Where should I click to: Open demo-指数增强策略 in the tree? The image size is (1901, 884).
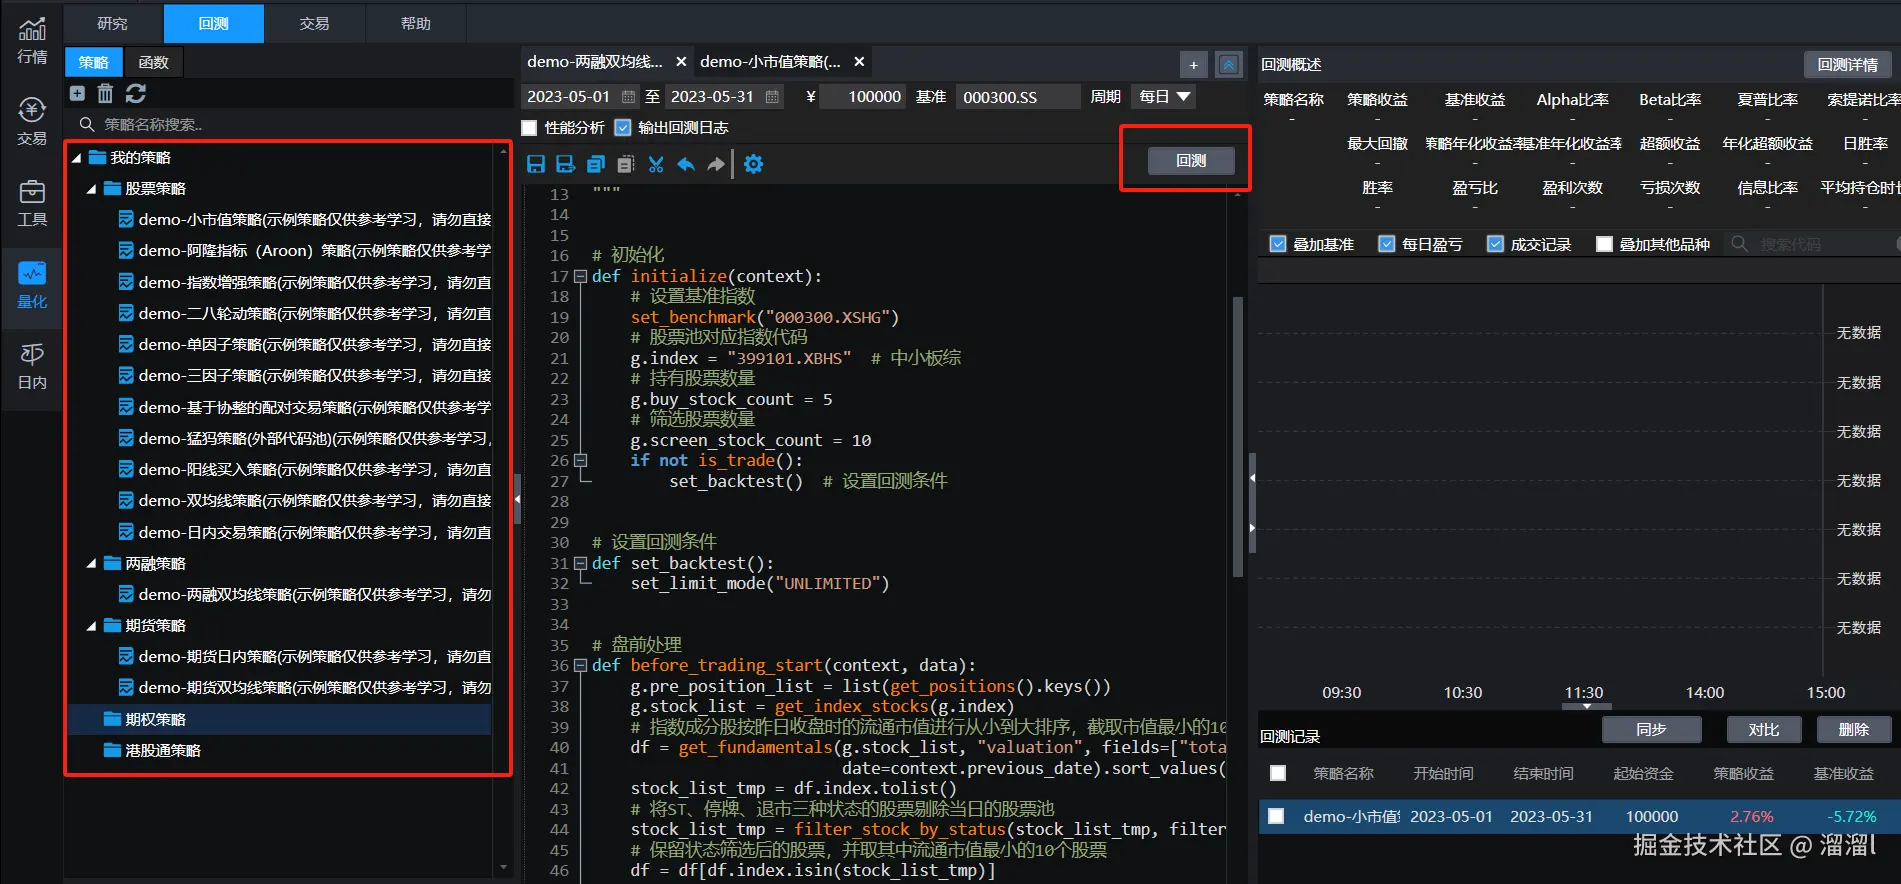[306, 283]
